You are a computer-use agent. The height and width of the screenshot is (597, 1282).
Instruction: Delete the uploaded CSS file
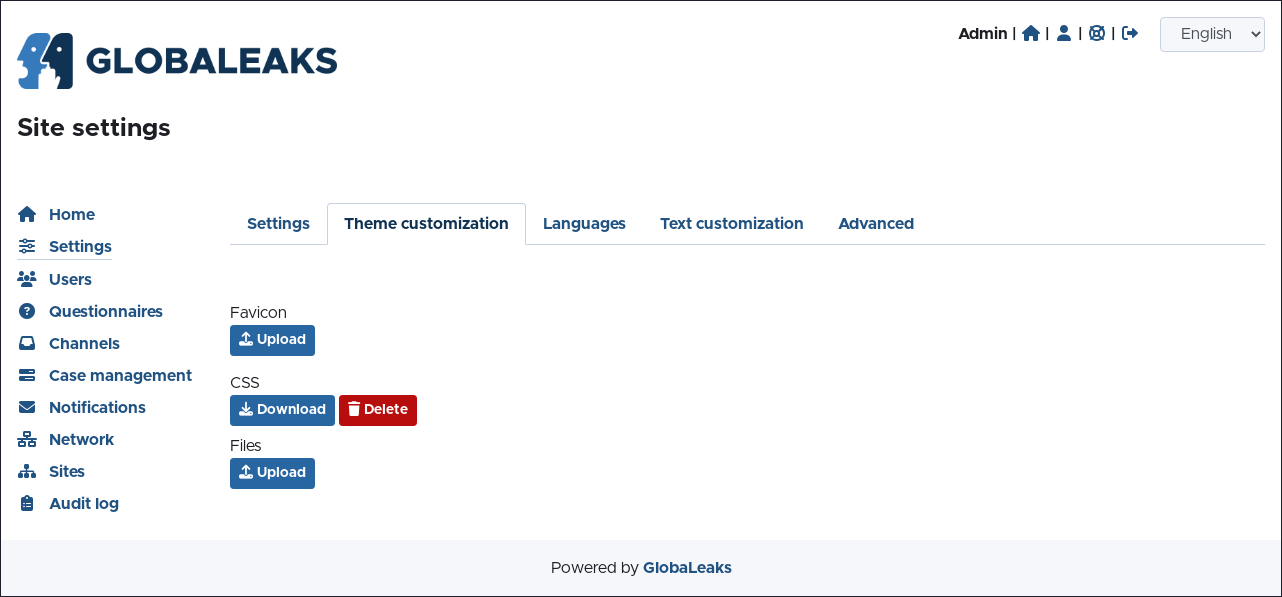pos(377,410)
